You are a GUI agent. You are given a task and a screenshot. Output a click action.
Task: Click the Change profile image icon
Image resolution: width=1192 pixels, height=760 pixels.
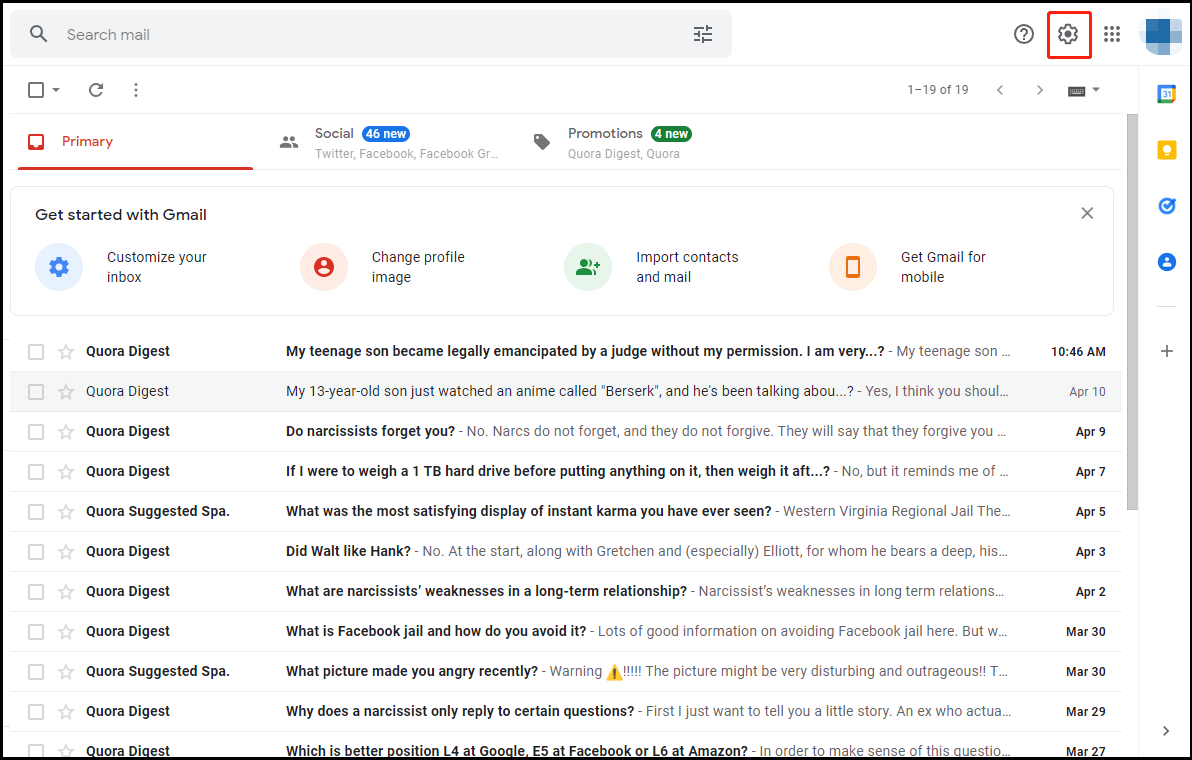[x=324, y=267]
